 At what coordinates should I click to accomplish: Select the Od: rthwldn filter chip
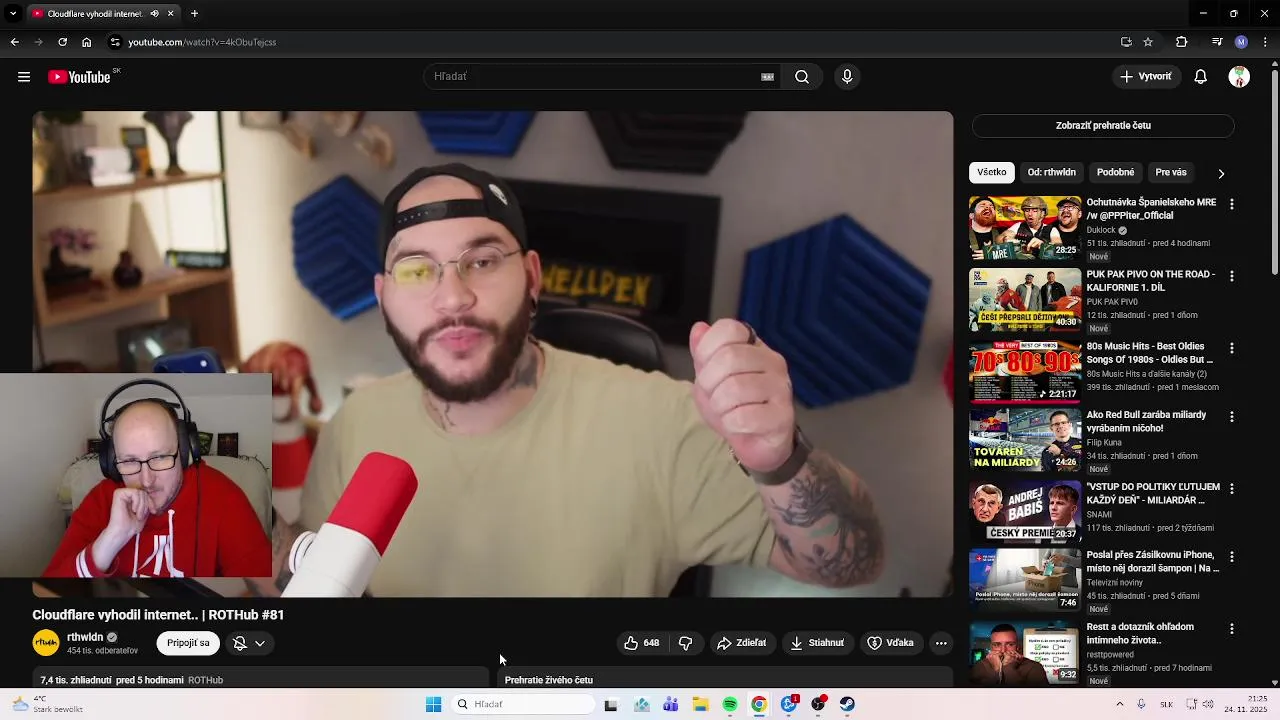(1052, 172)
